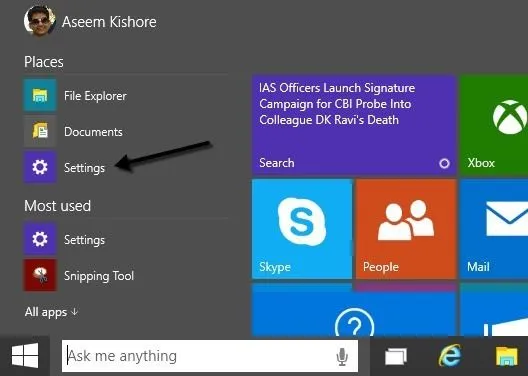Open Task View from the taskbar

pos(396,356)
